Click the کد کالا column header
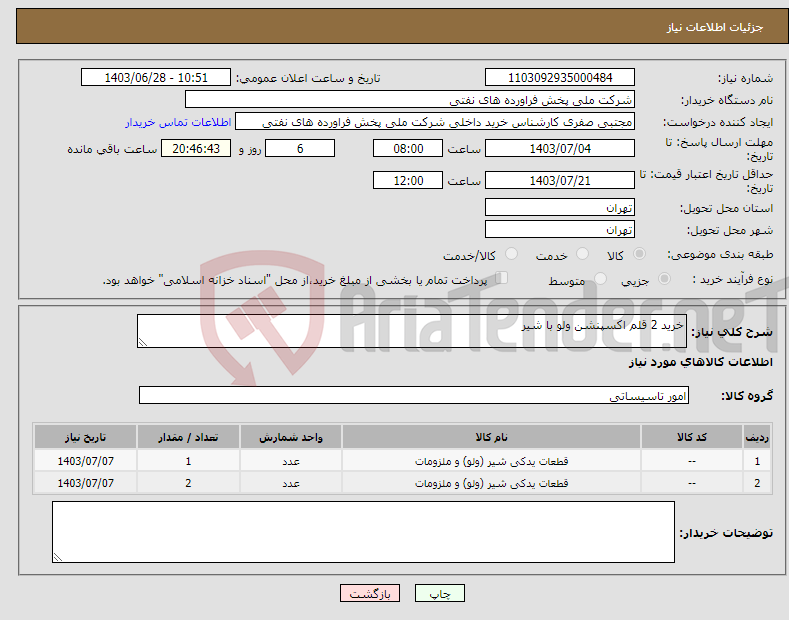The width and height of the screenshot is (789, 620). pyautogui.click(x=692, y=437)
